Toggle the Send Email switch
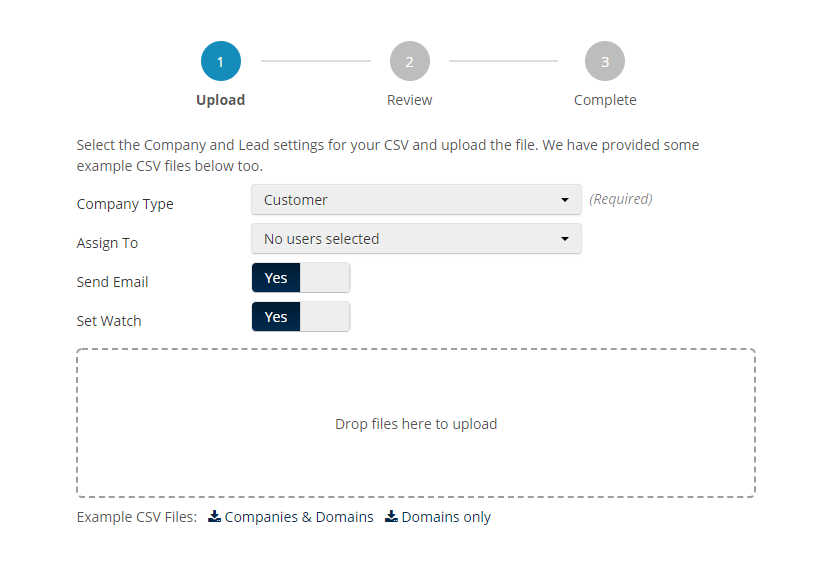Image resolution: width=828 pixels, height=565 pixels. (x=300, y=278)
